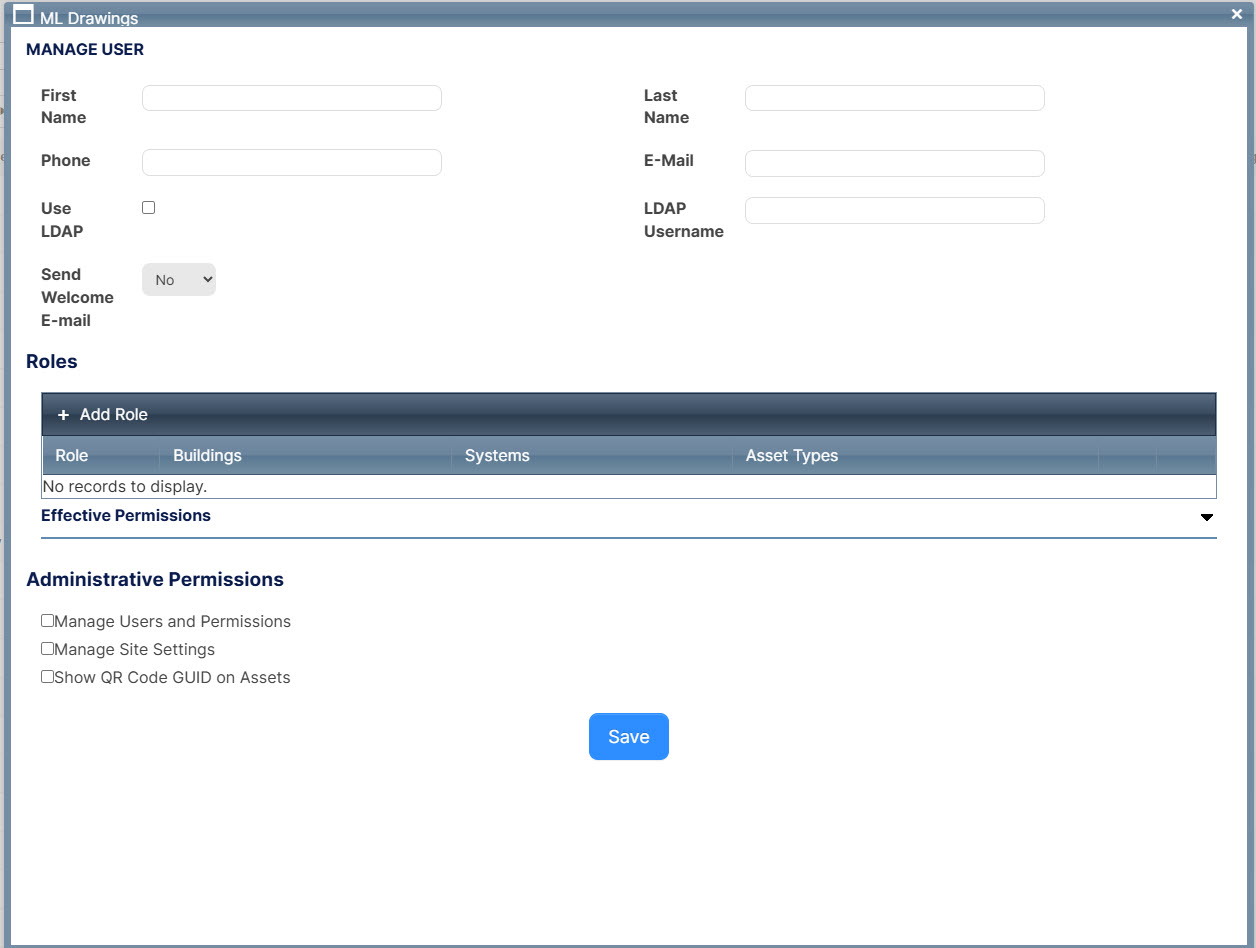Enable the Use LDAP checkbox
The image size is (1256, 948).
click(149, 208)
